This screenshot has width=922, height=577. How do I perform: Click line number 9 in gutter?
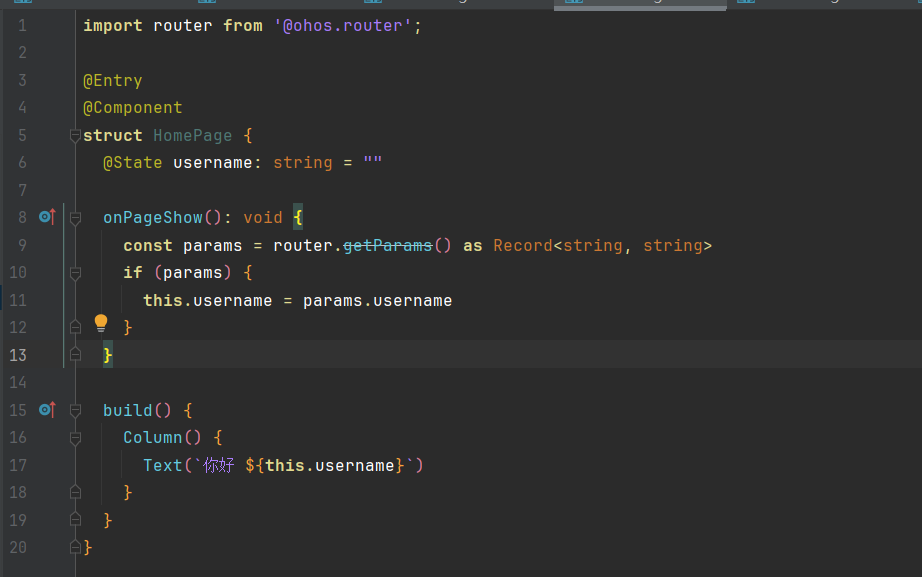[22, 245]
